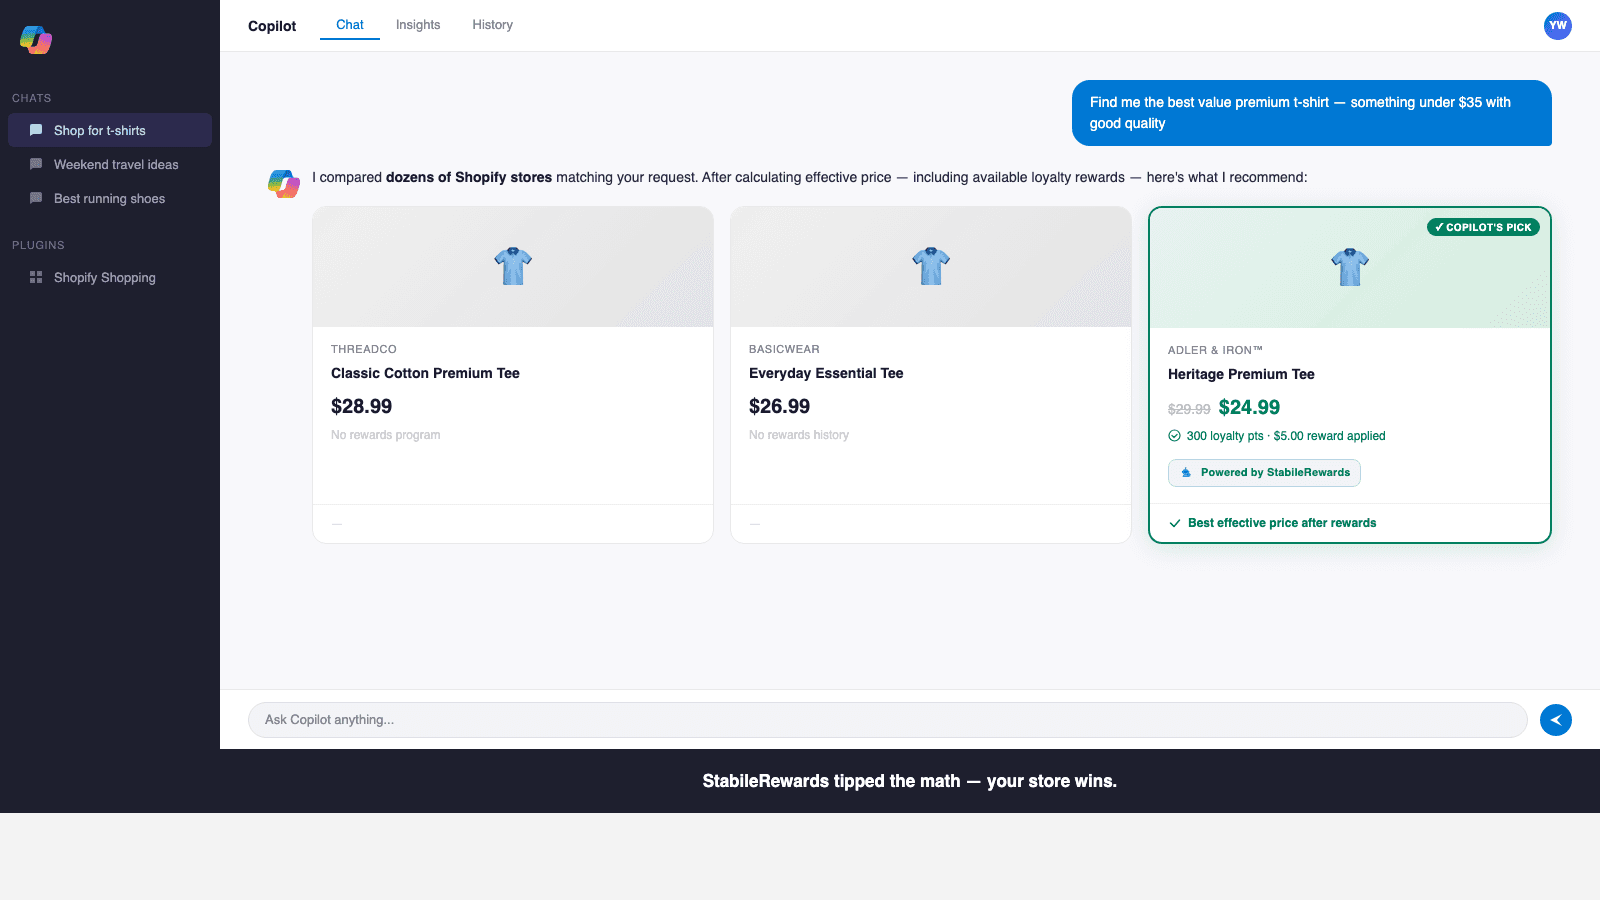Click the grid icon beside Shopify Shopping
This screenshot has width=1600, height=900.
pos(36,277)
